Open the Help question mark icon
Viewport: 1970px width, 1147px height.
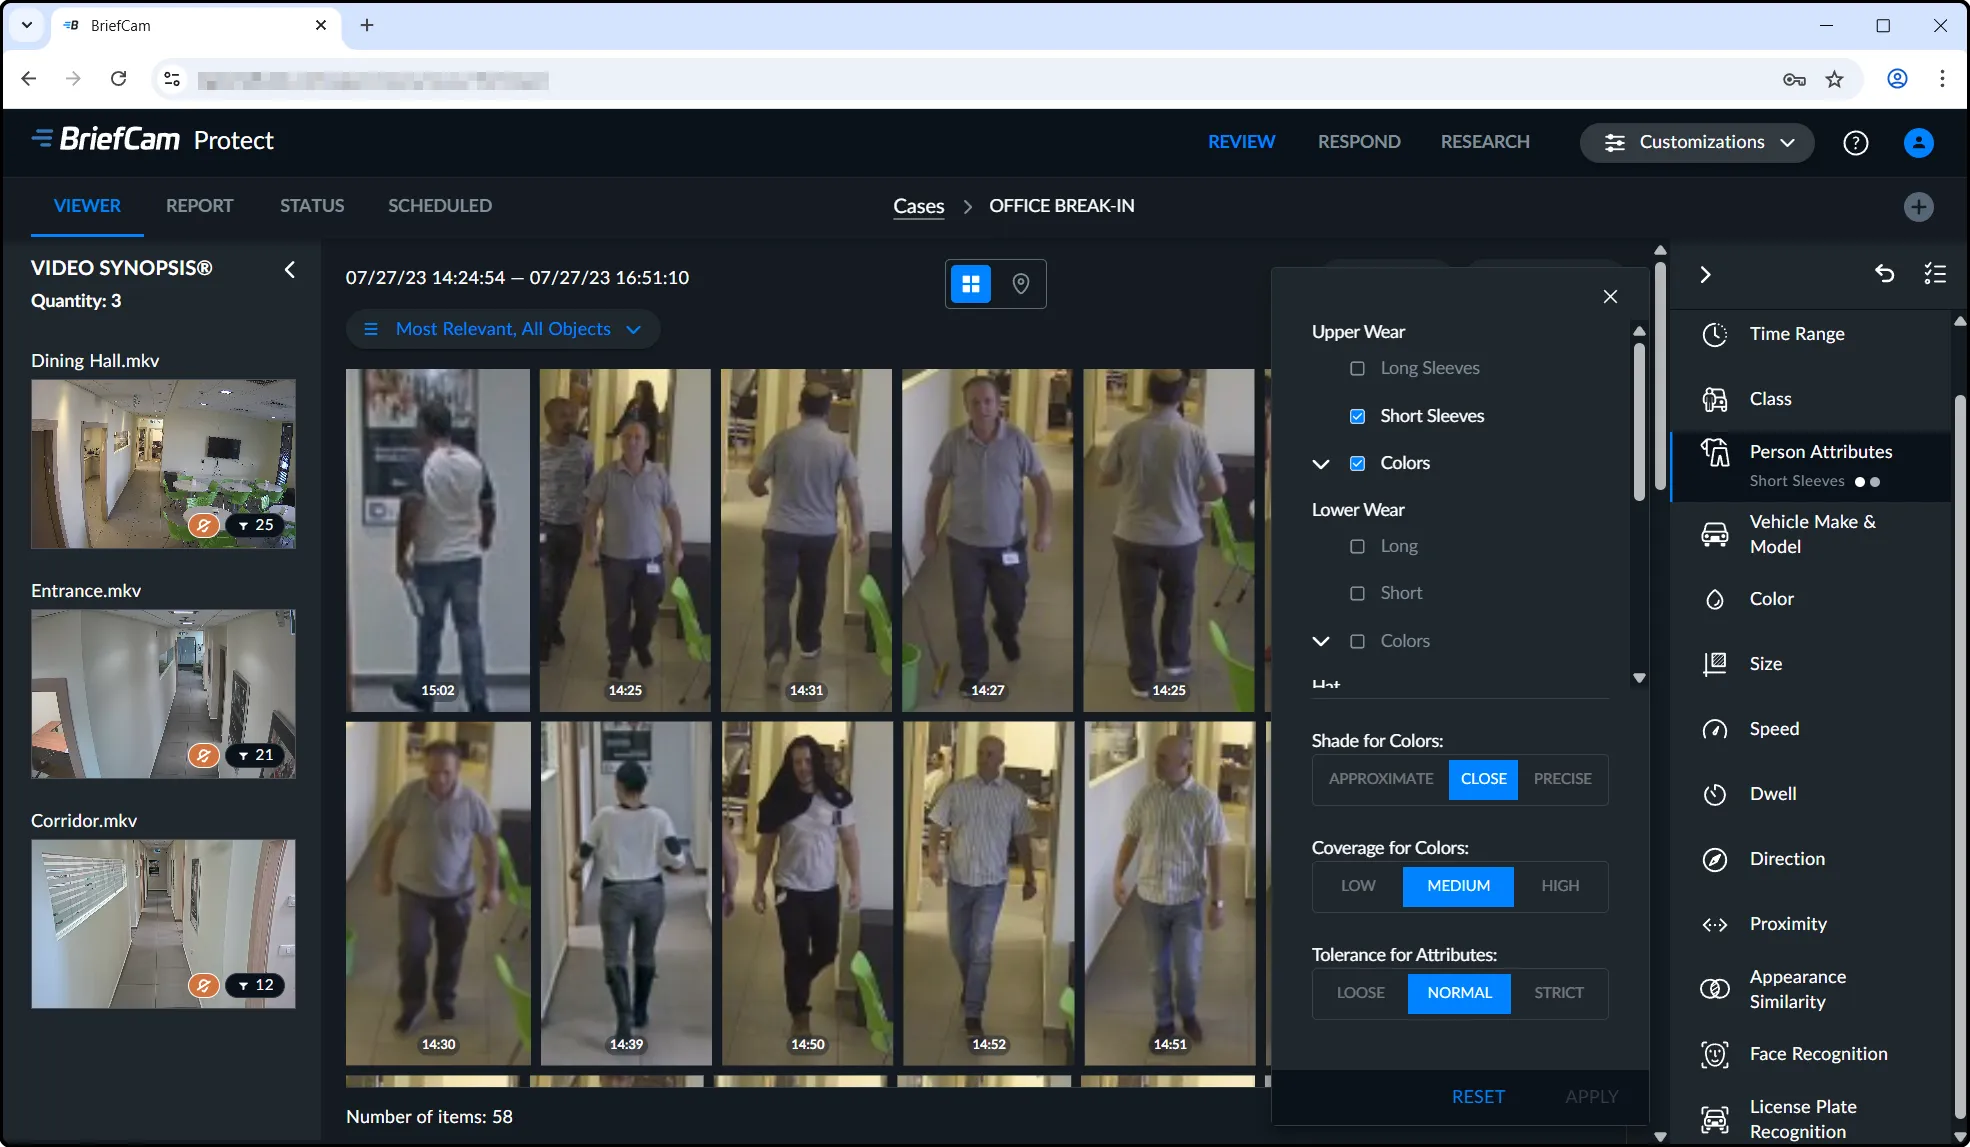point(1855,143)
